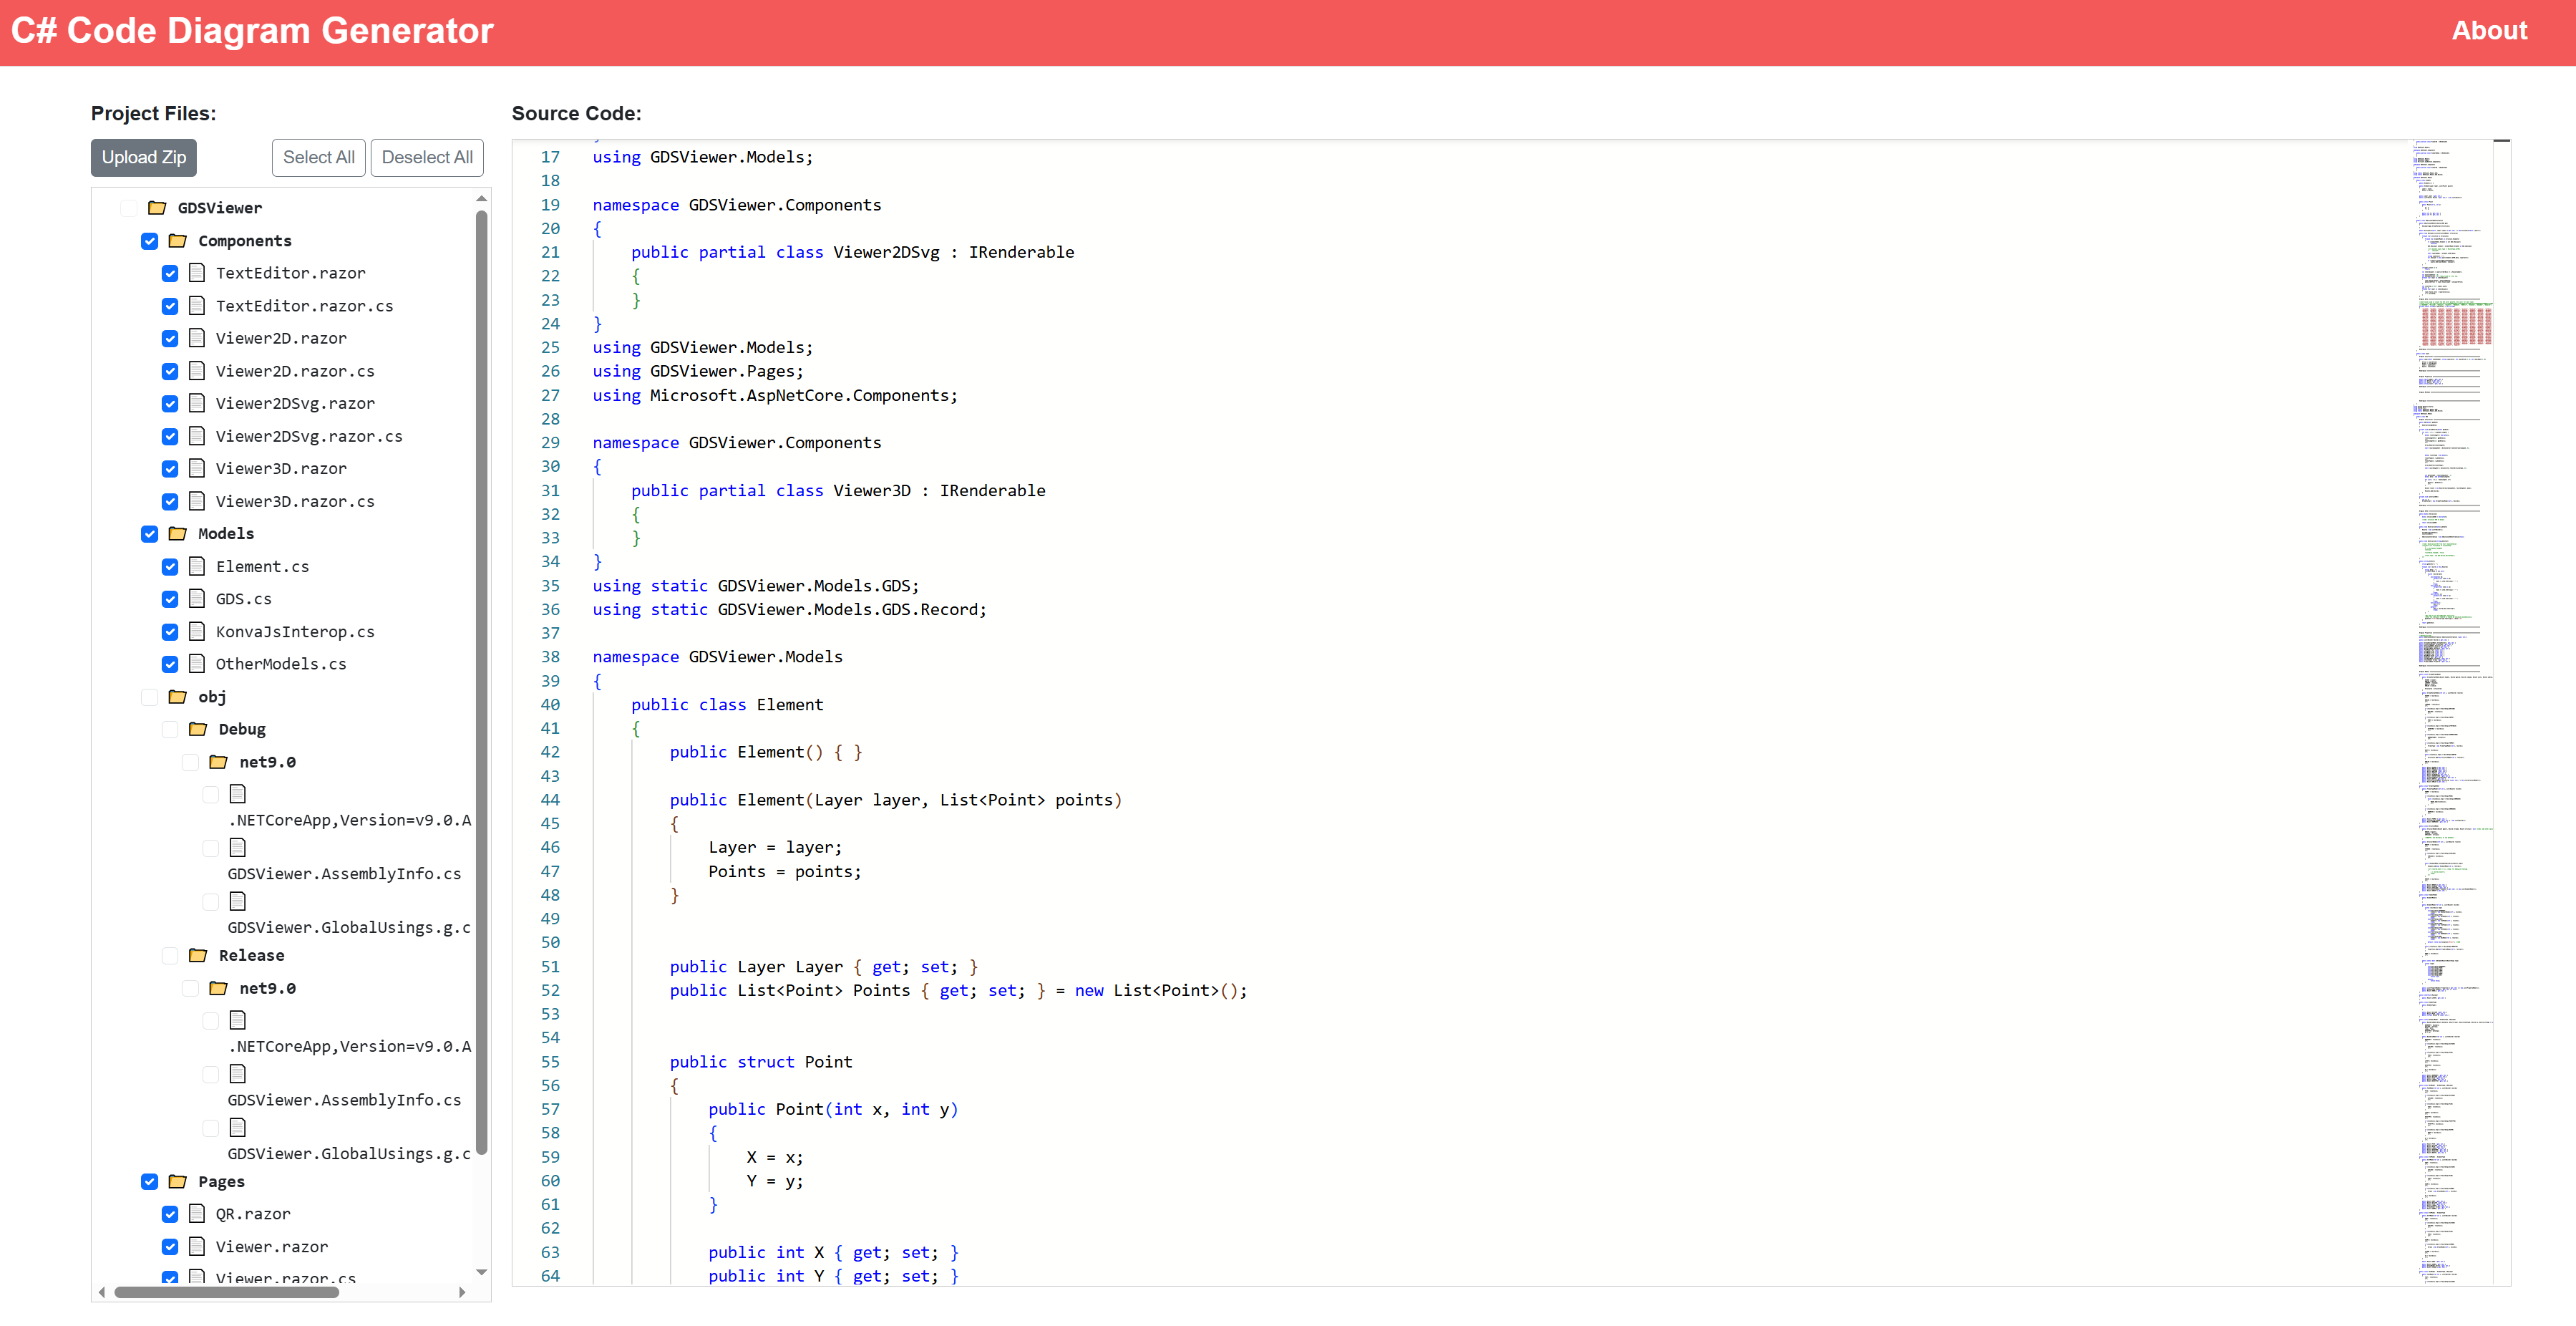The image size is (2576, 1326).
Task: Click the Viewer.razor file icon
Action: [197, 1247]
